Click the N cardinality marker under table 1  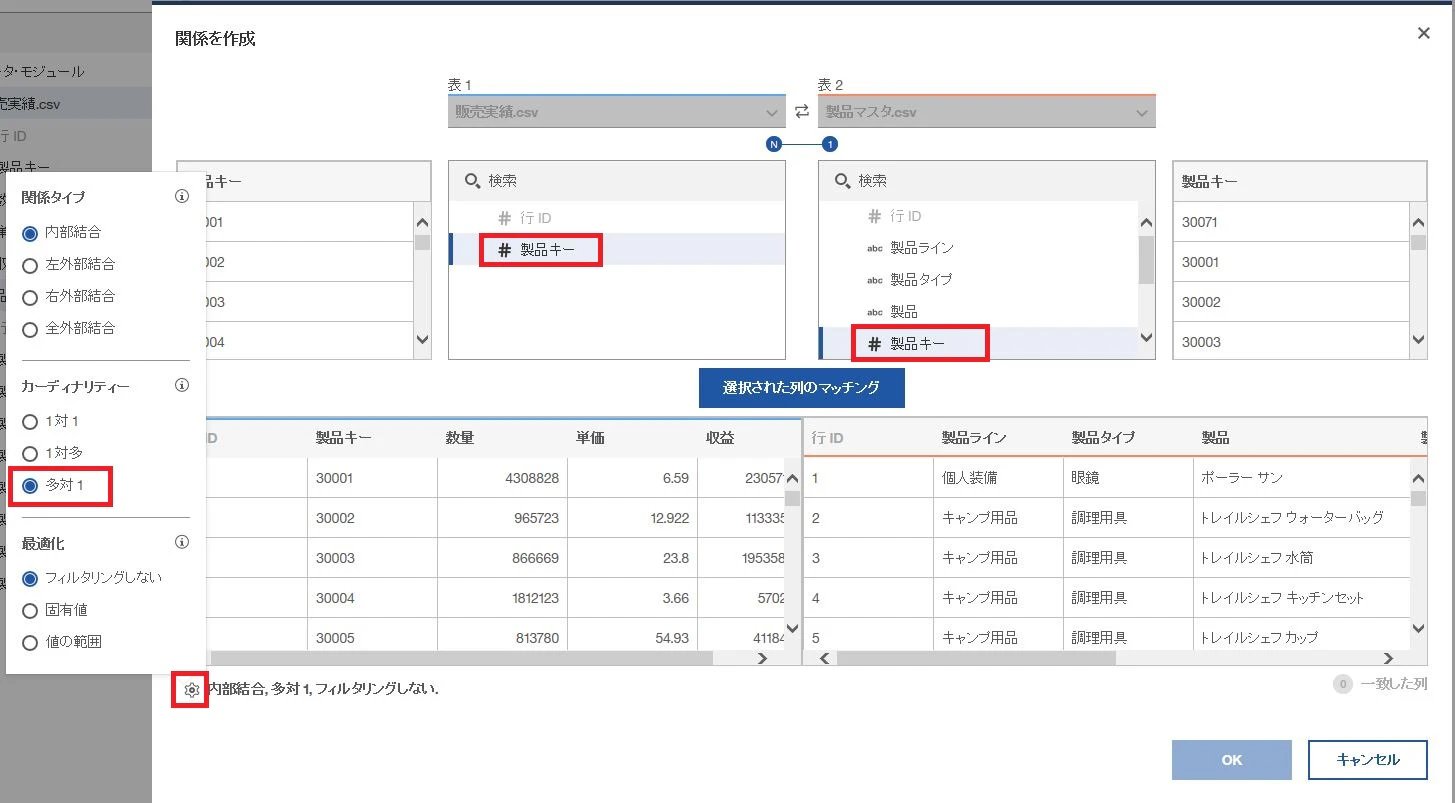(773, 144)
